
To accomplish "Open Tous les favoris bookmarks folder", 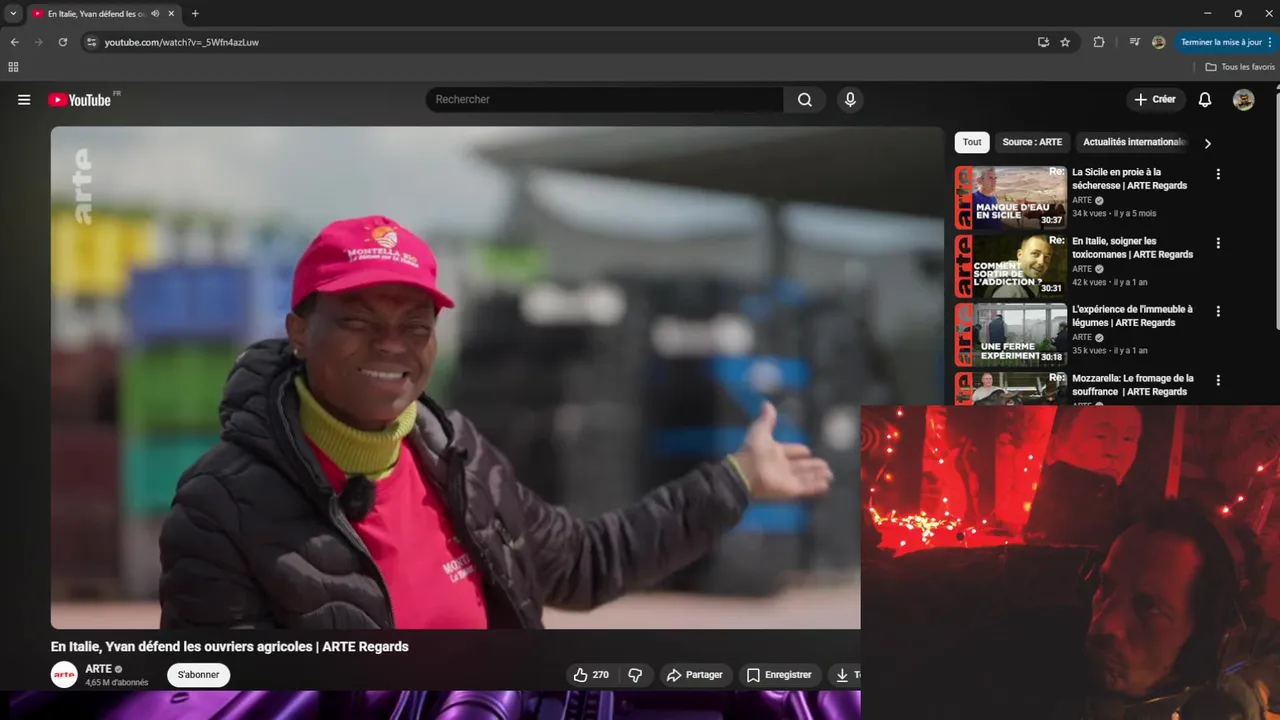I will click(1240, 67).
